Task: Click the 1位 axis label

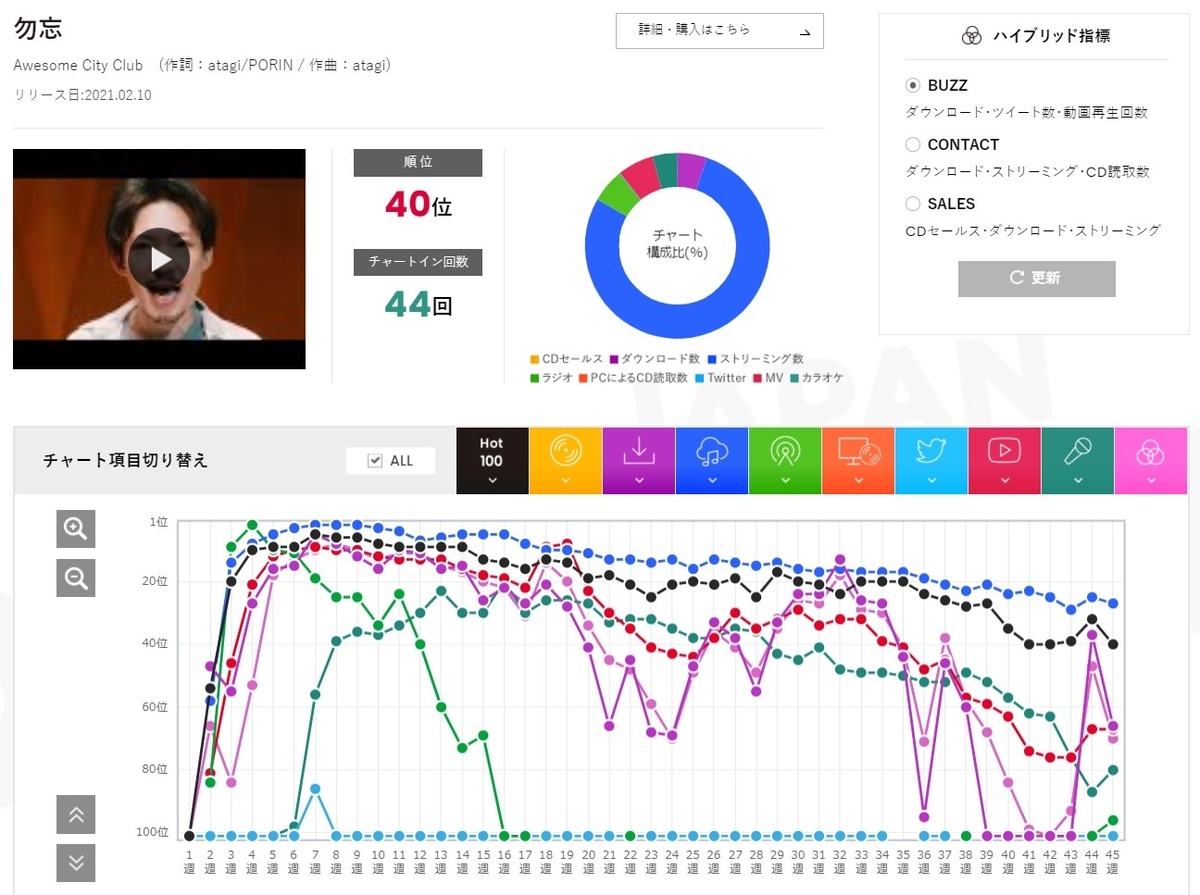Action: point(159,521)
